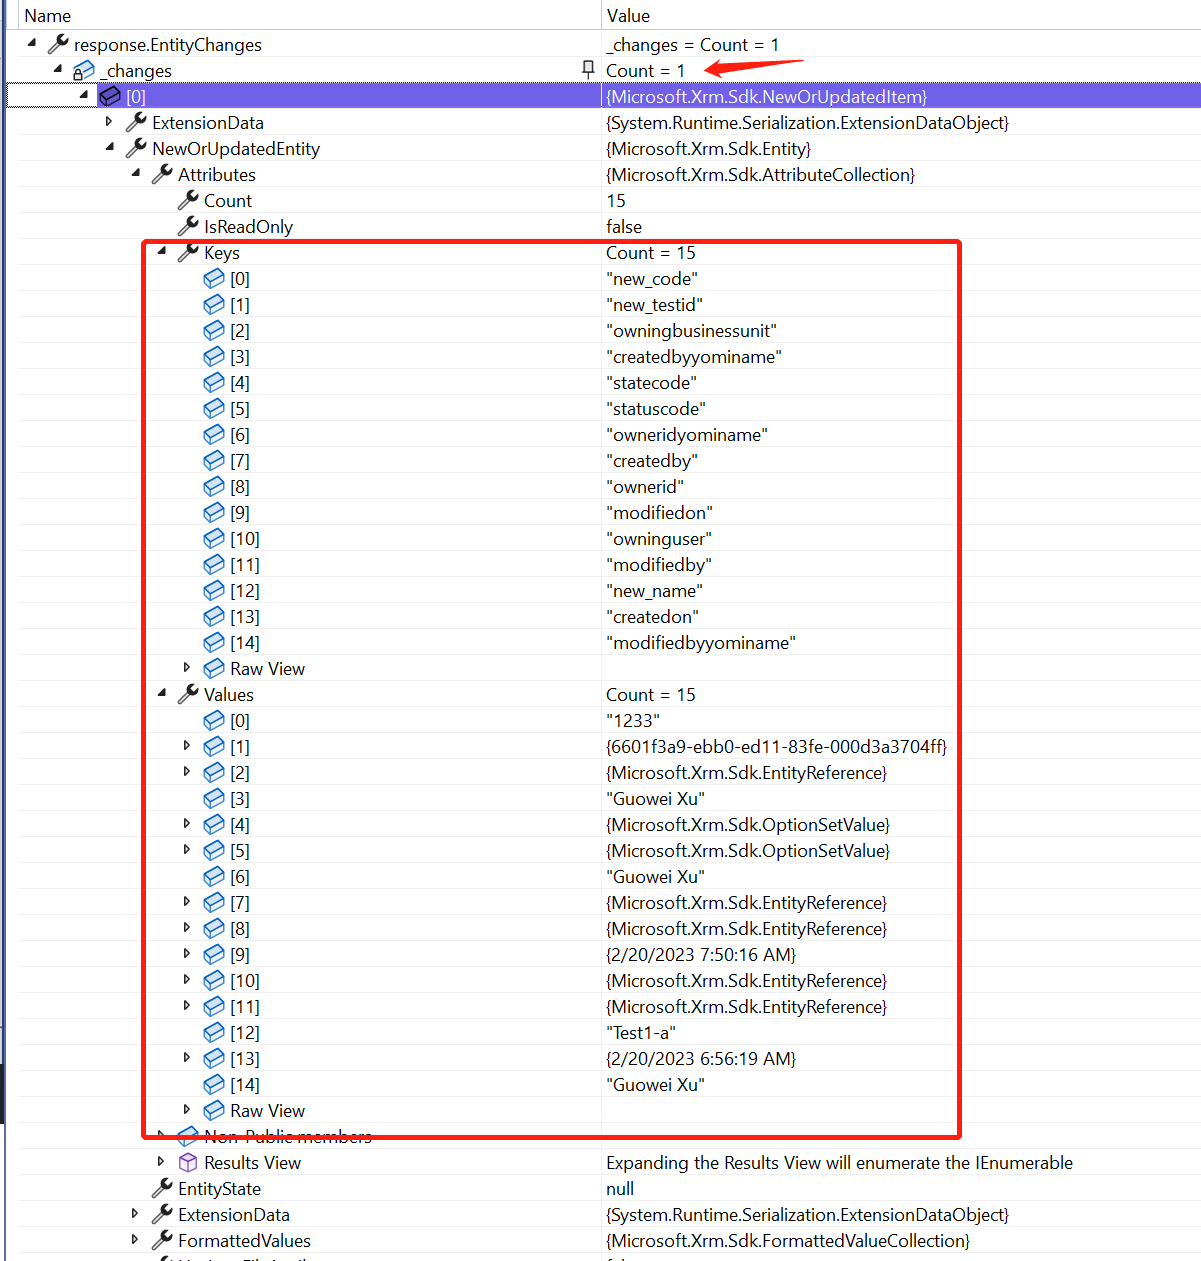Collapse the Keys node
The width and height of the screenshot is (1201, 1261).
point(162,252)
